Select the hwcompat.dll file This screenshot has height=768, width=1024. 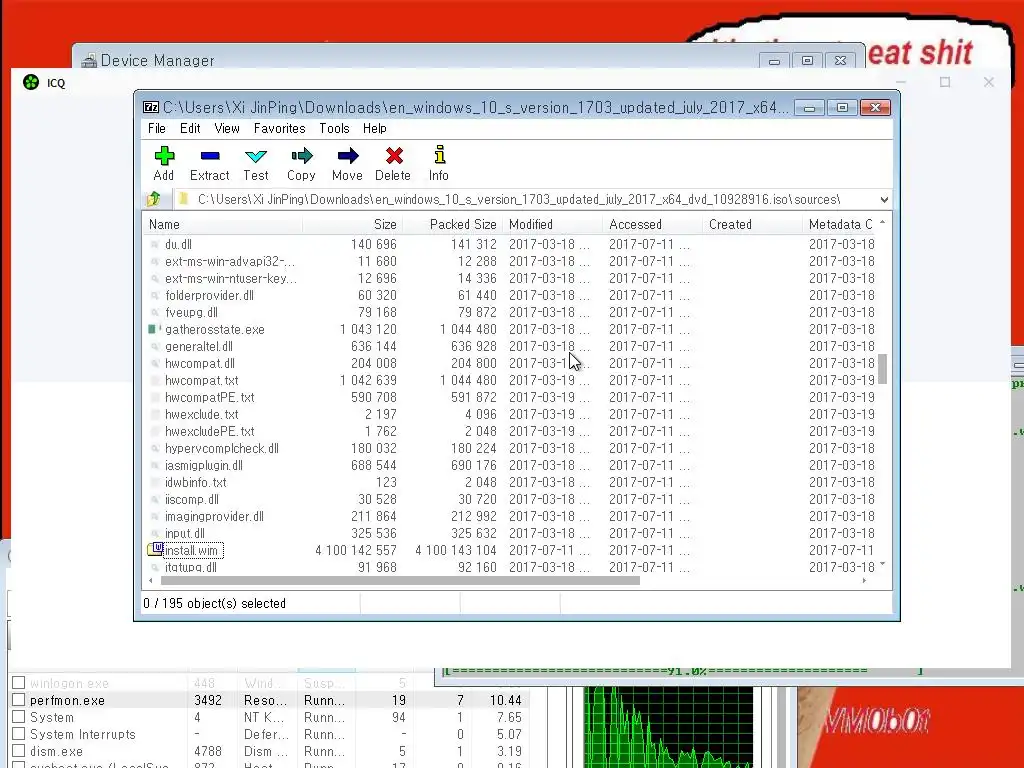pos(200,363)
